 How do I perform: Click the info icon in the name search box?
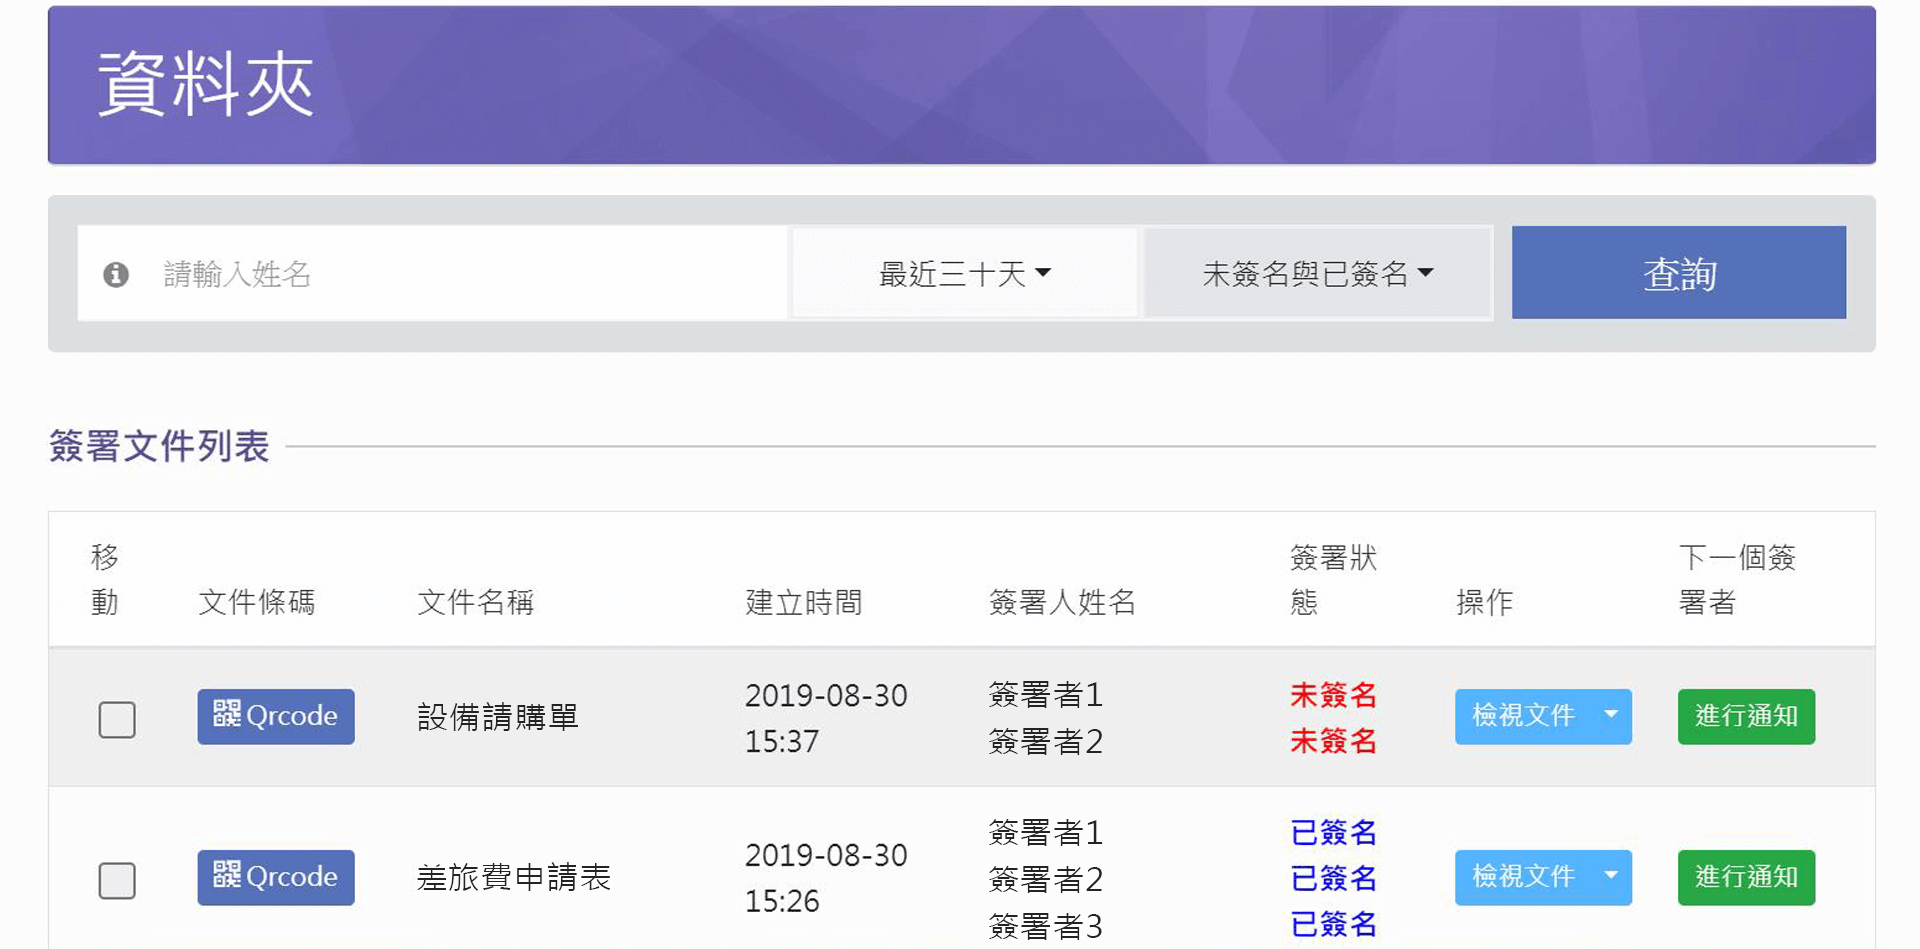tap(116, 274)
